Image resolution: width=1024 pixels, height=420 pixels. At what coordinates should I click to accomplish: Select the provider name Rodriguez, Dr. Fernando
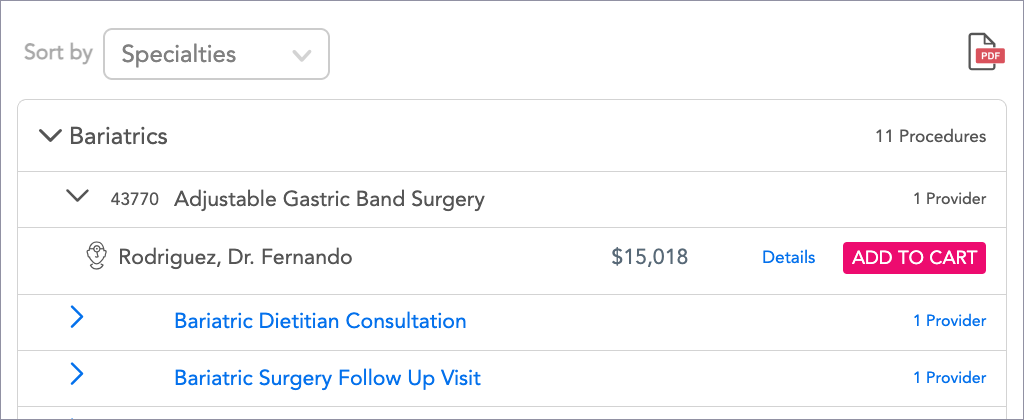[x=235, y=257]
